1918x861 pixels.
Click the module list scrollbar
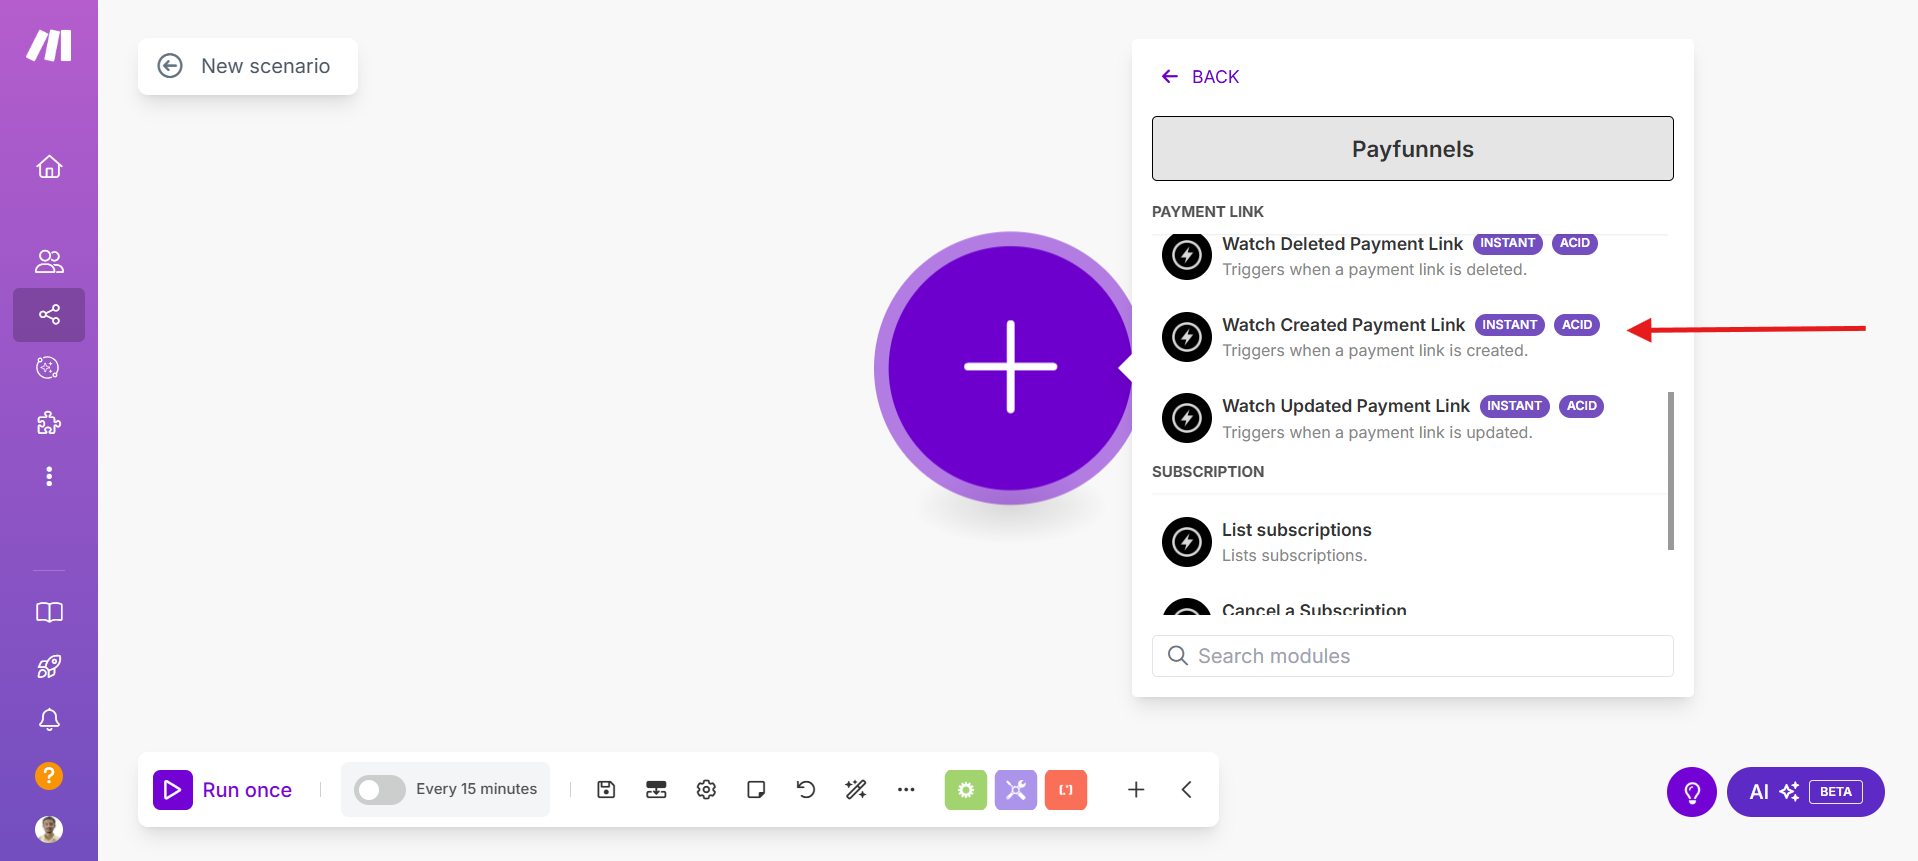click(x=1670, y=470)
